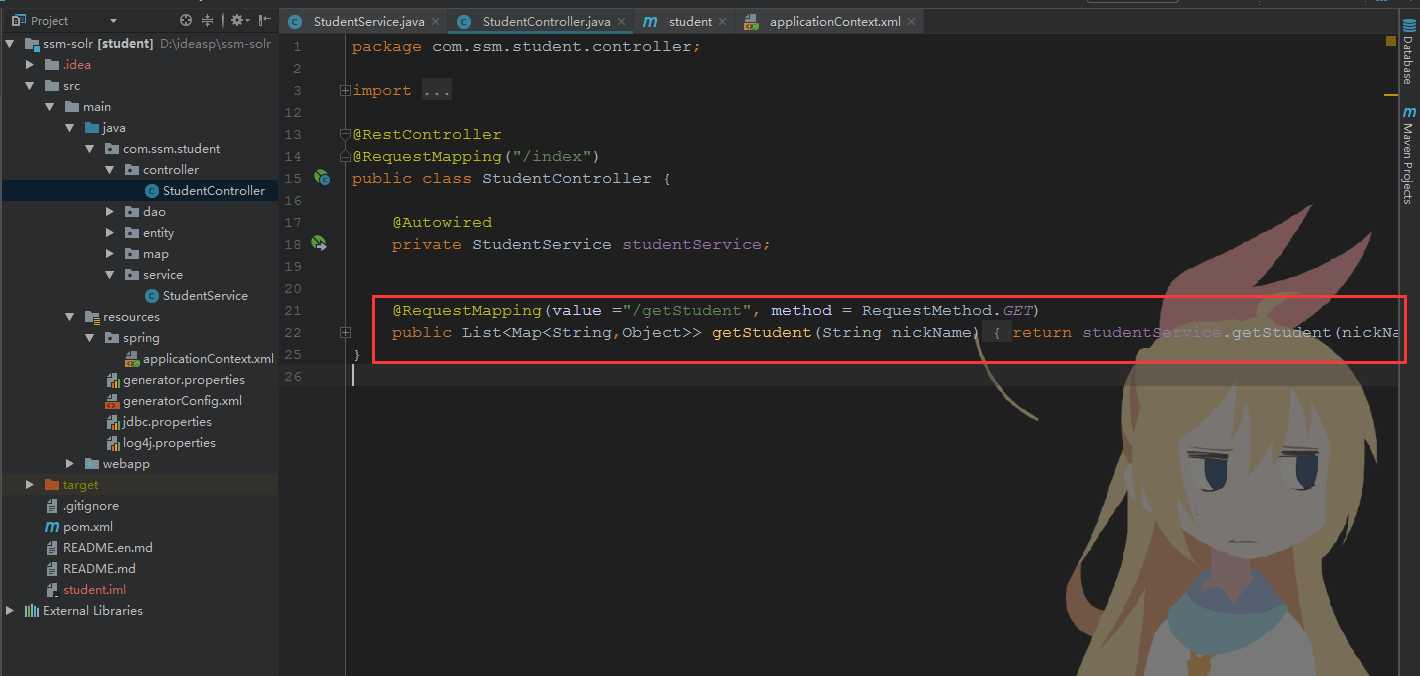
Task: Expand the entity package
Action: click(x=111, y=233)
